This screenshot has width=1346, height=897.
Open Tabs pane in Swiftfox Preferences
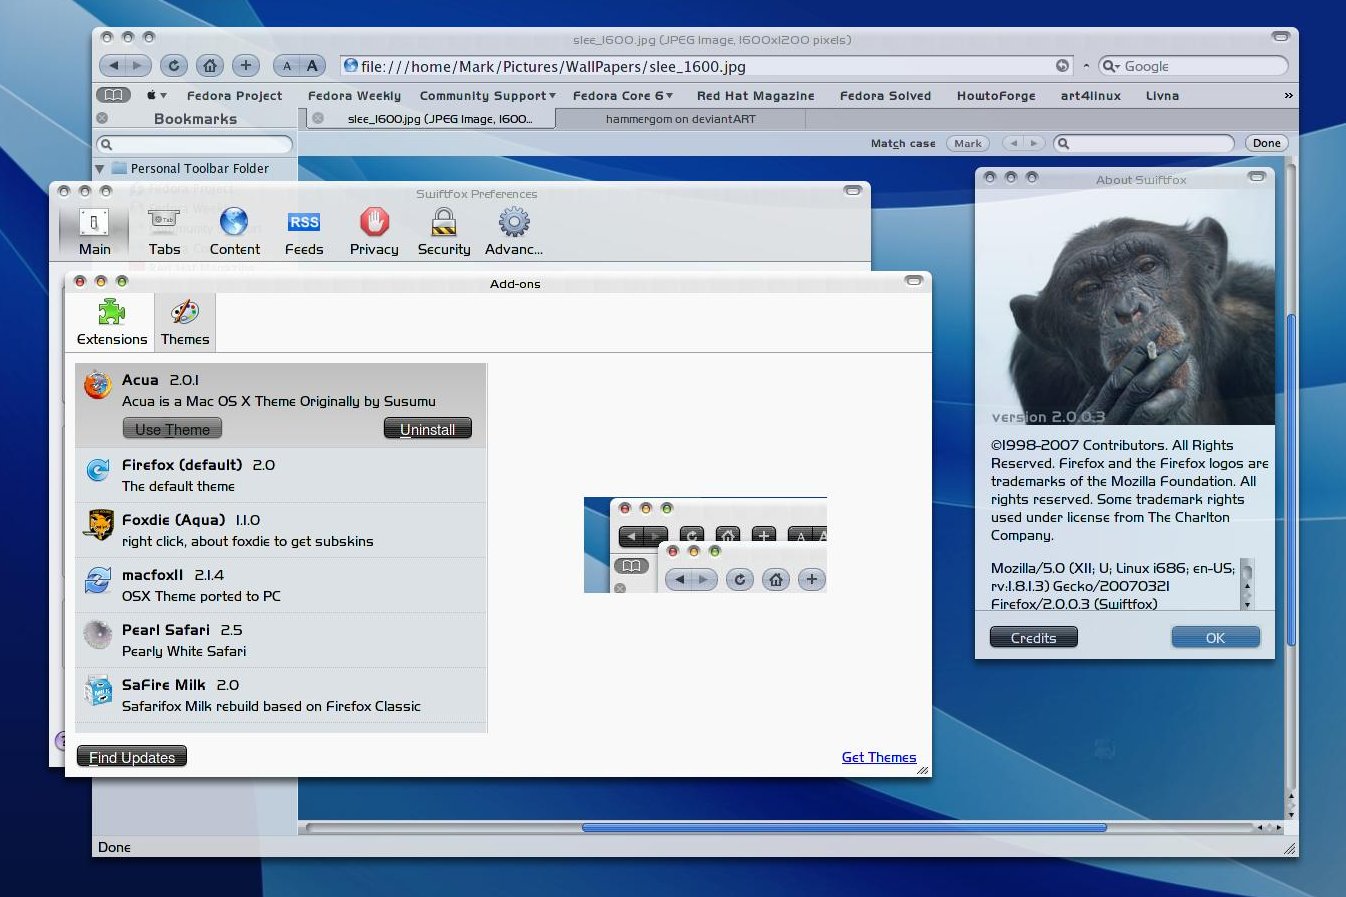click(x=164, y=231)
